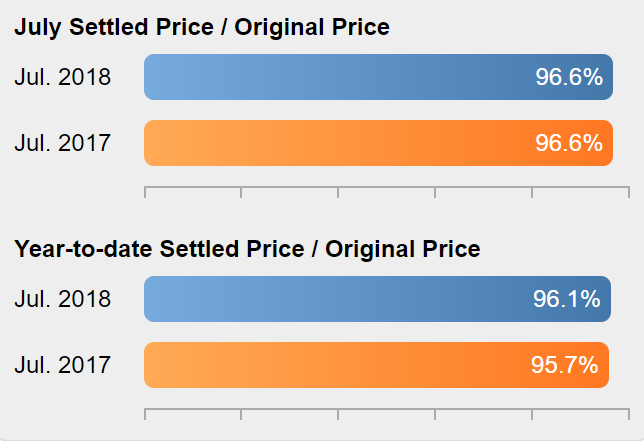Click the 95.7% value label
Screen dimensions: 644x441
[x=564, y=365]
